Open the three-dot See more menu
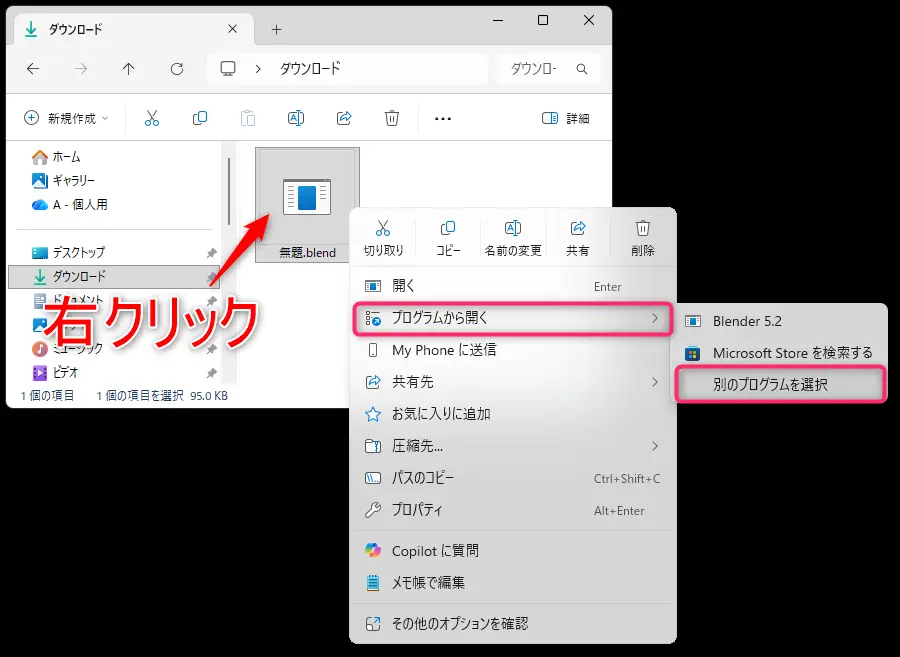The image size is (900, 657). pyautogui.click(x=443, y=119)
